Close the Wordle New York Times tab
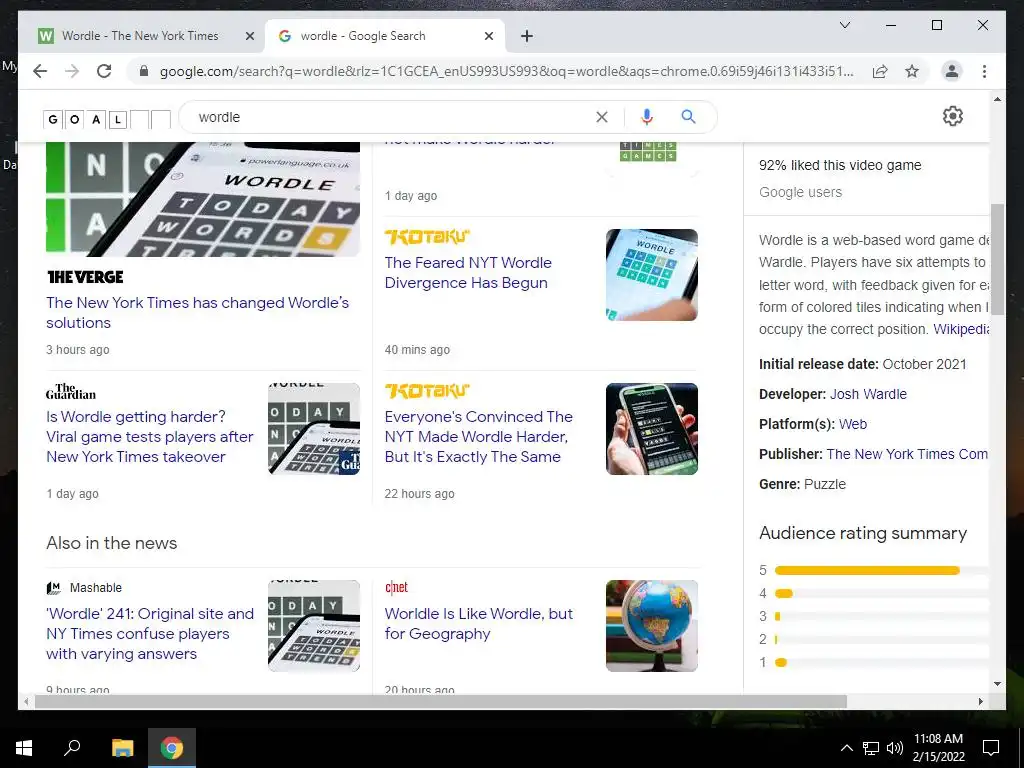 coord(249,36)
